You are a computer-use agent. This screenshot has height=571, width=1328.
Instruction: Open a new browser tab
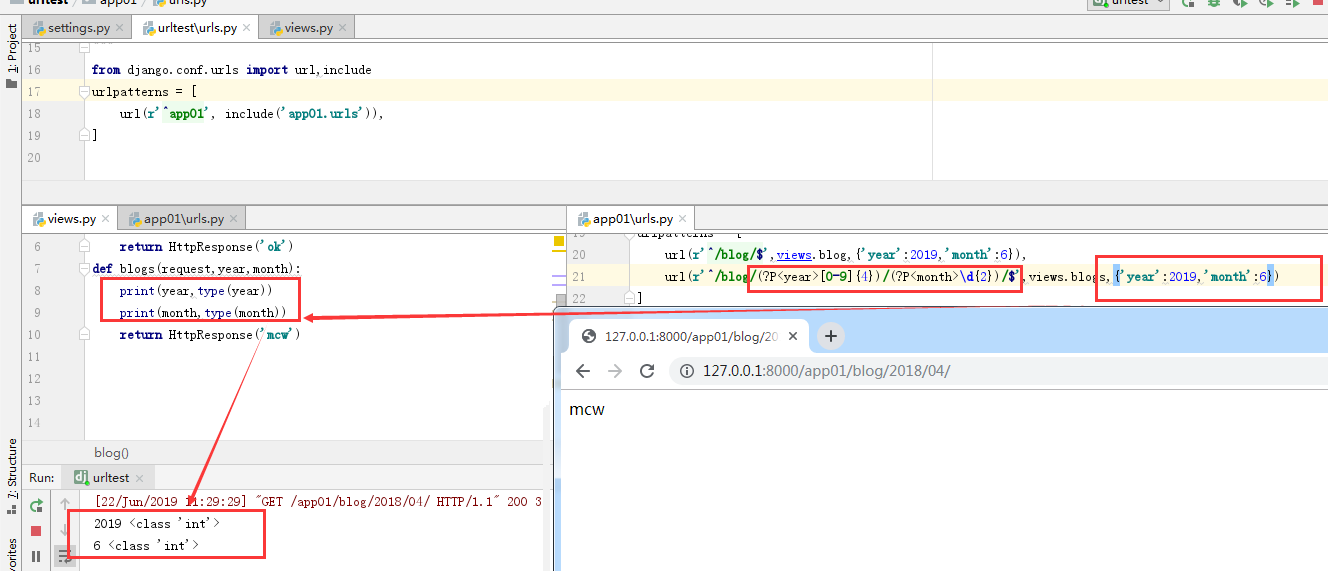click(x=831, y=336)
